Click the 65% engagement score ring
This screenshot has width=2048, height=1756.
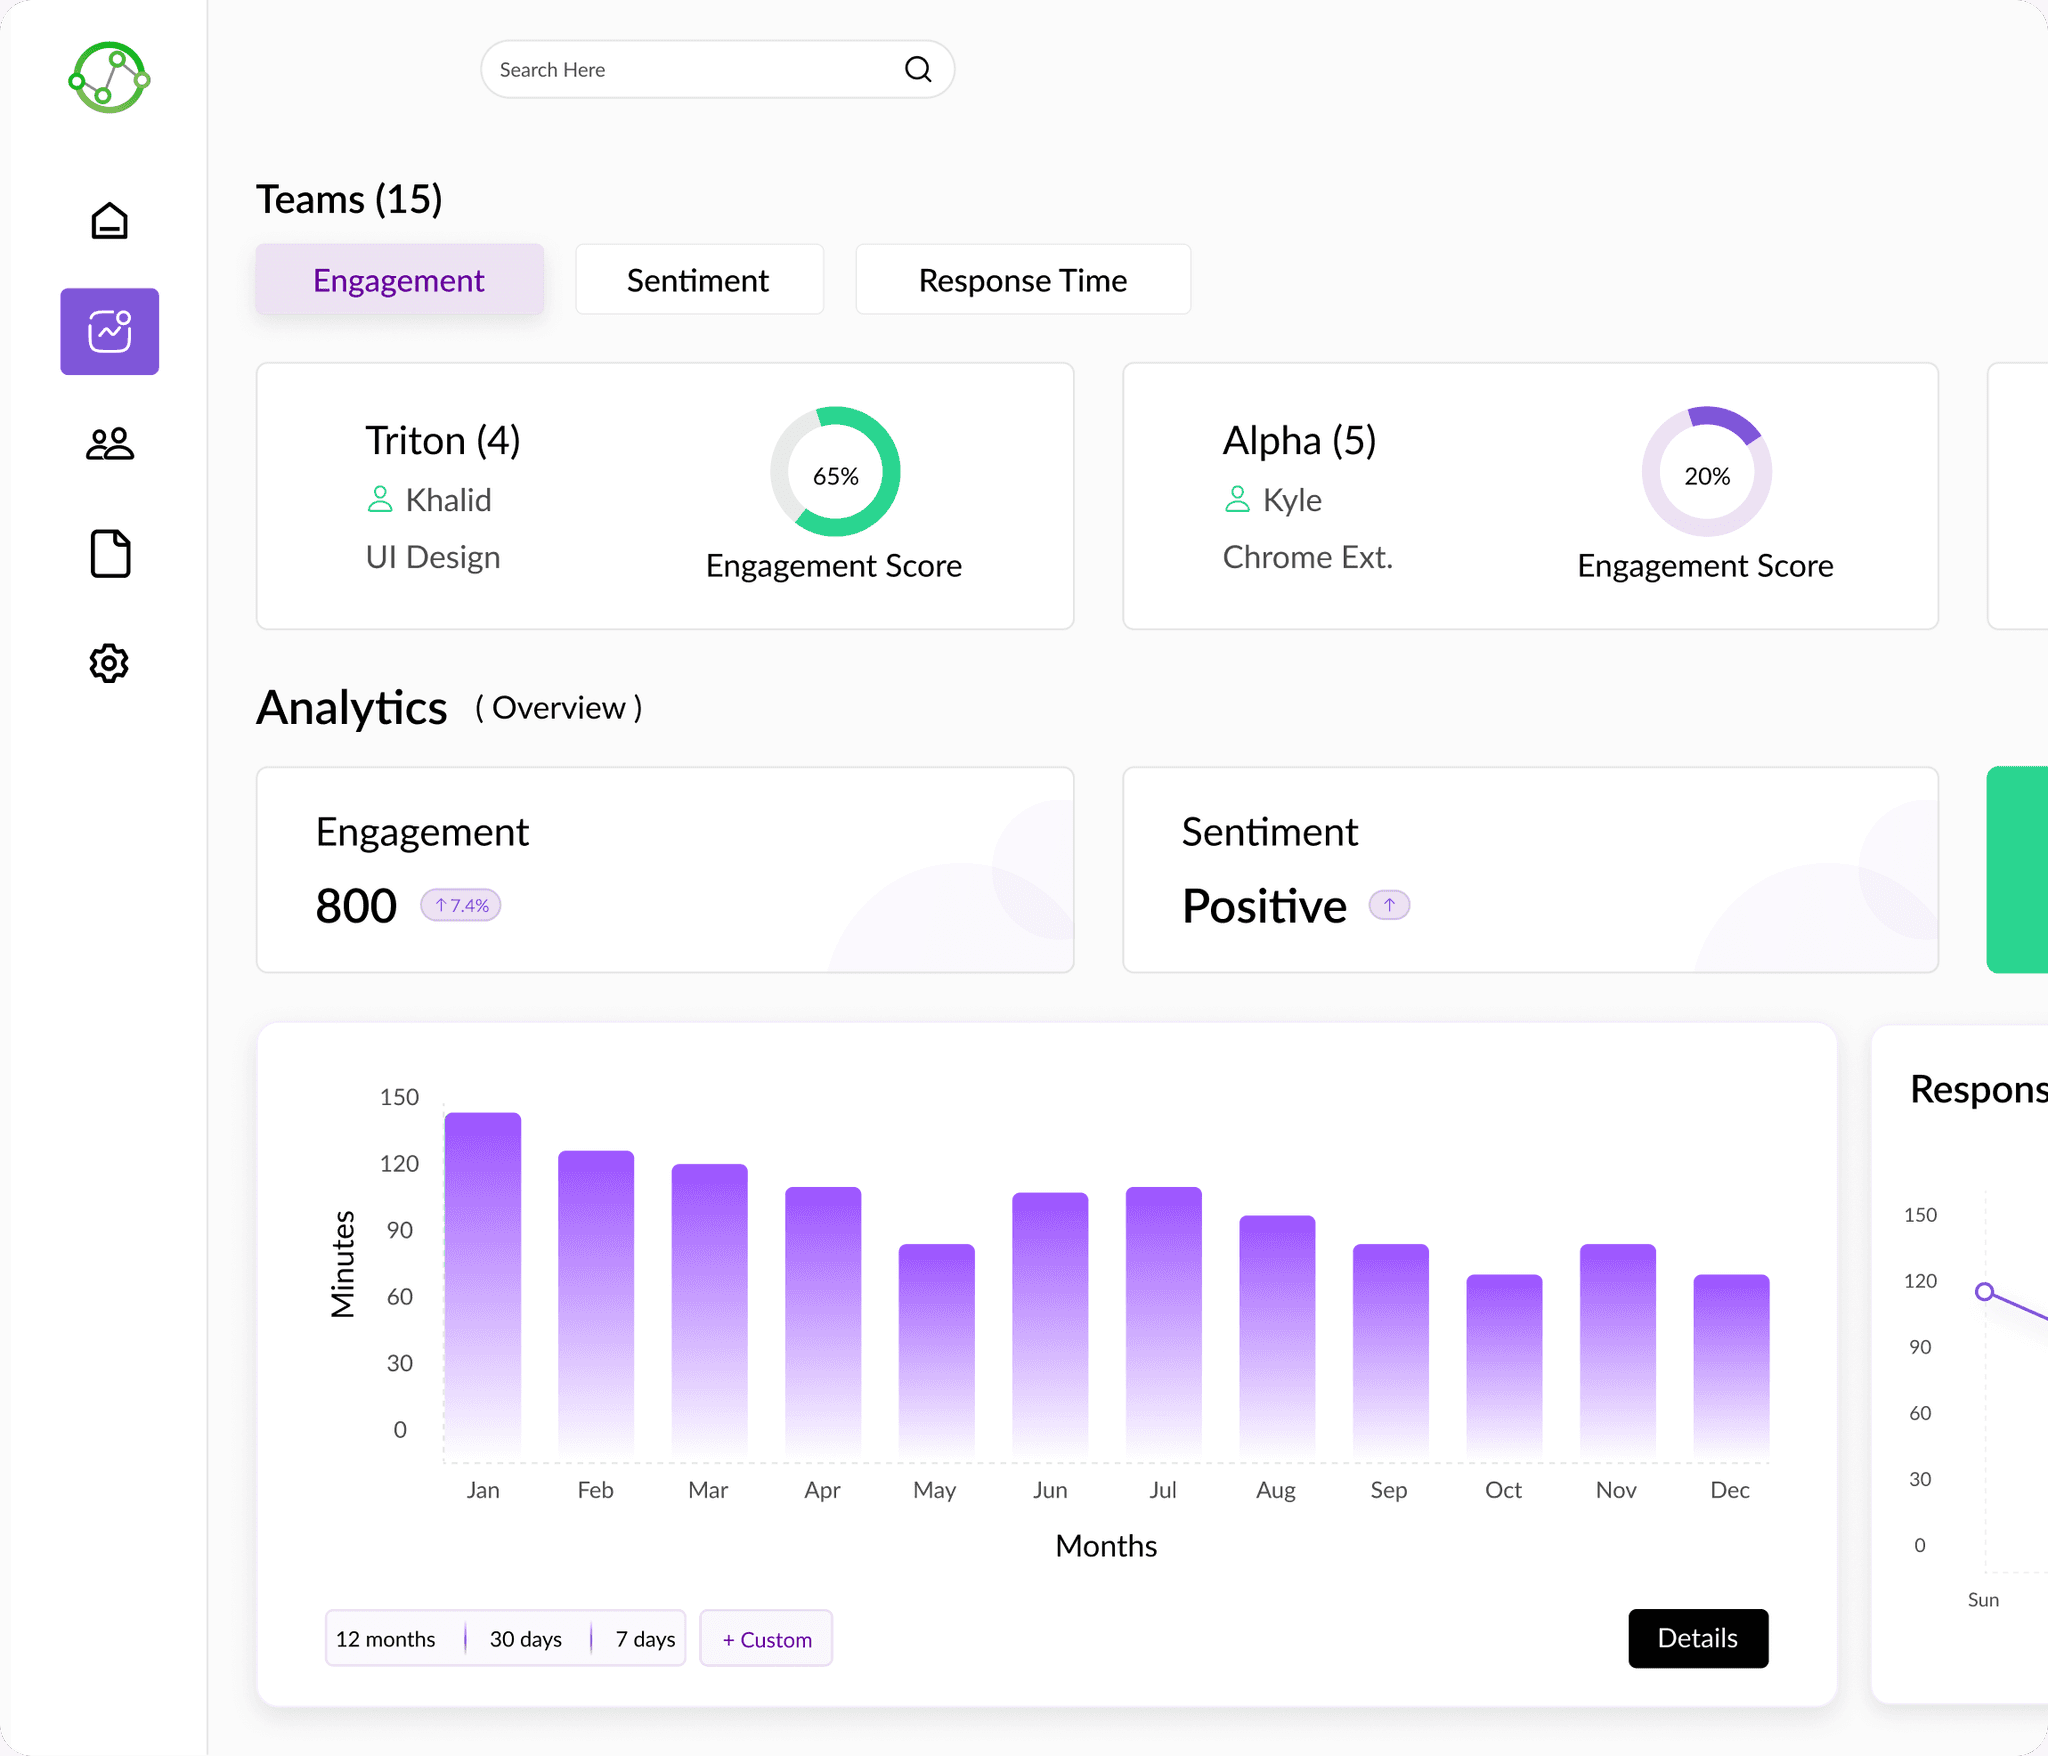point(836,472)
